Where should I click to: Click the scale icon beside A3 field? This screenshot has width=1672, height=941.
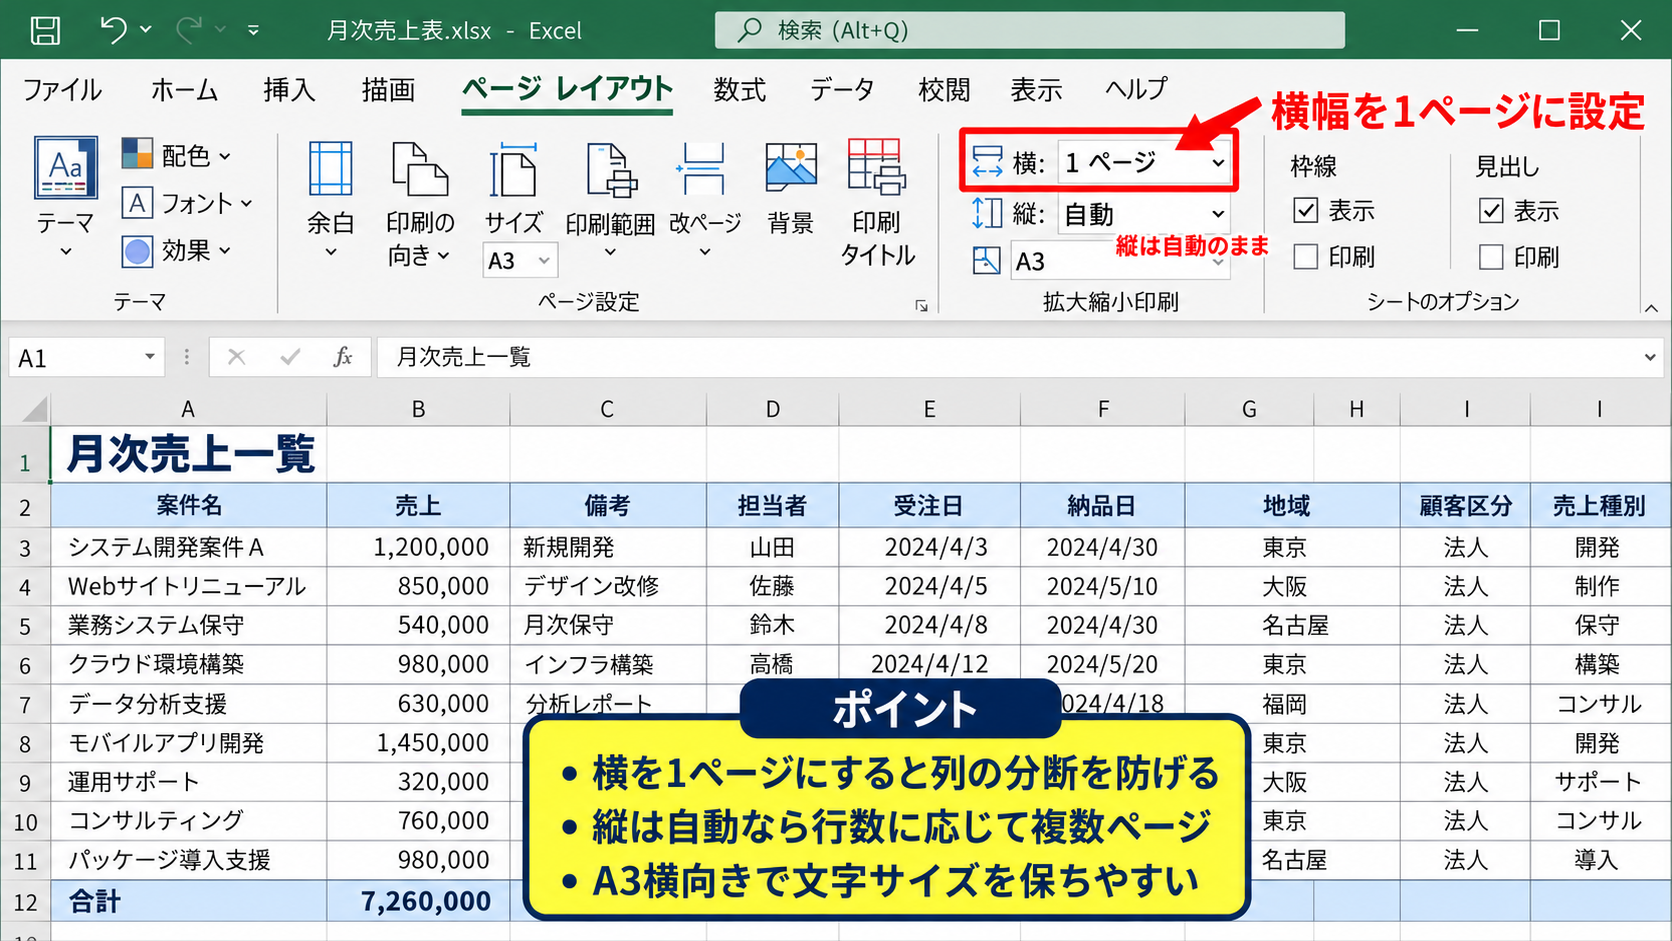click(x=987, y=261)
